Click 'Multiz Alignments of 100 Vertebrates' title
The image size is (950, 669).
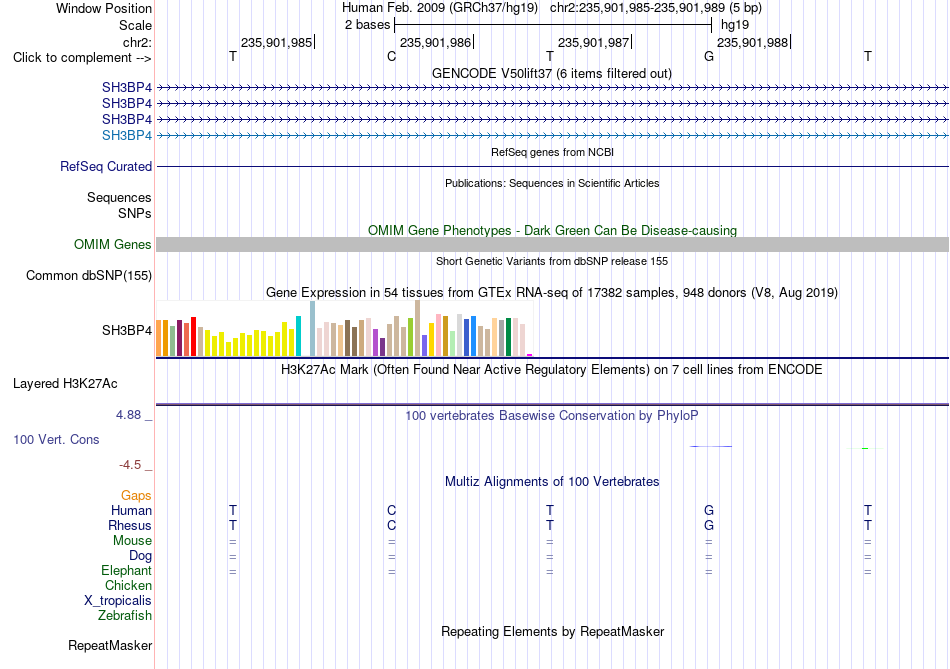[552, 482]
